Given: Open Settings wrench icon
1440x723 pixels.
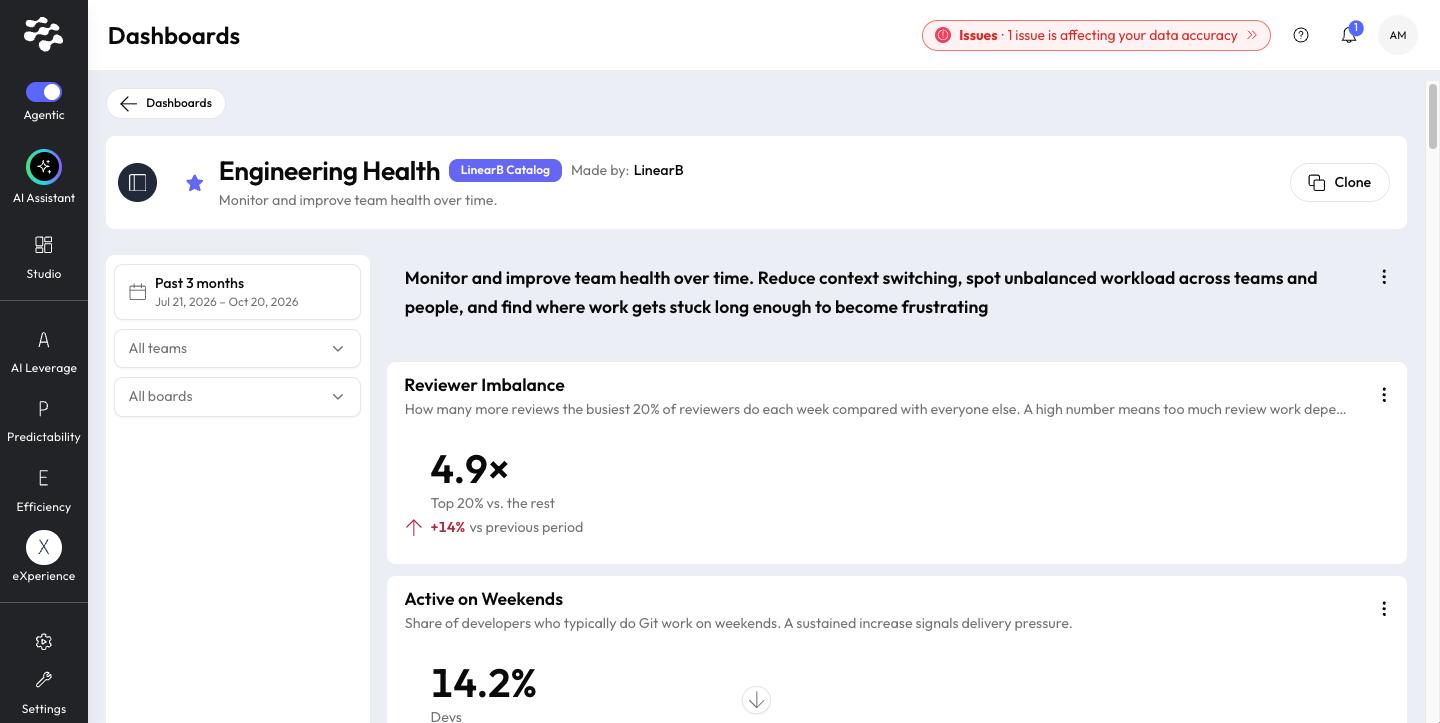Looking at the screenshot, I should tap(44, 680).
